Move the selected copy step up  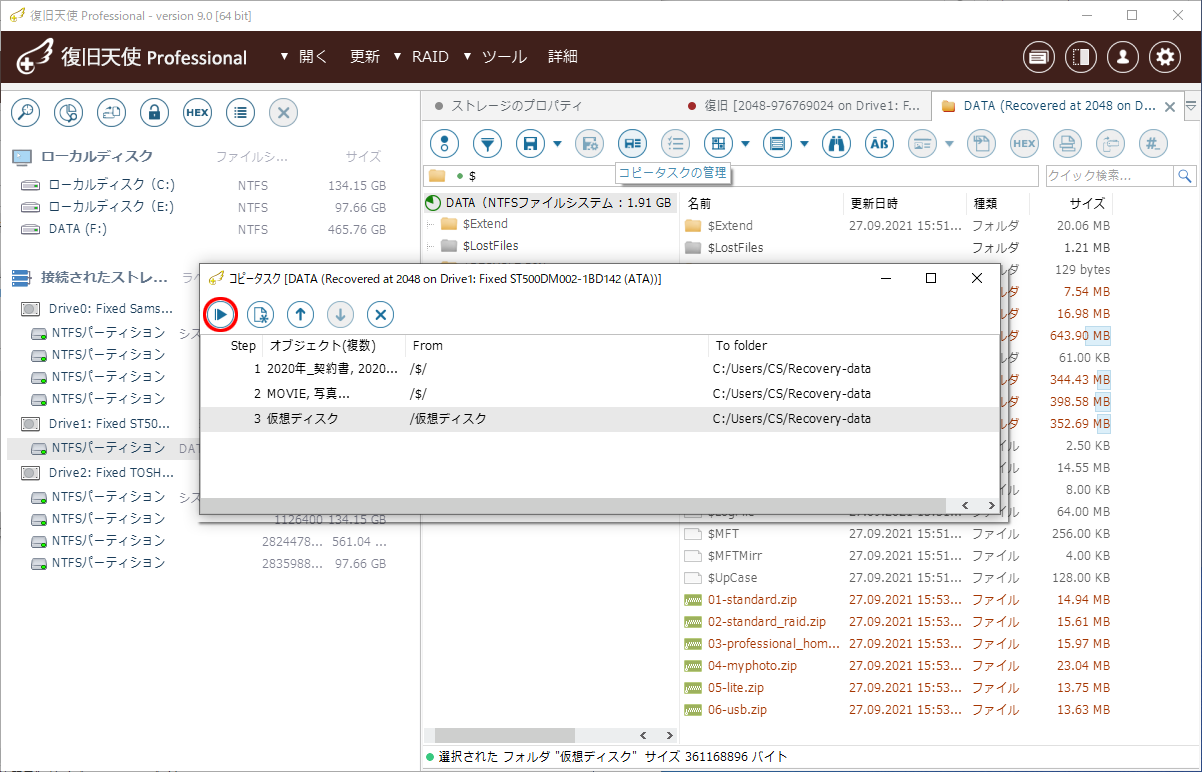[301, 315]
